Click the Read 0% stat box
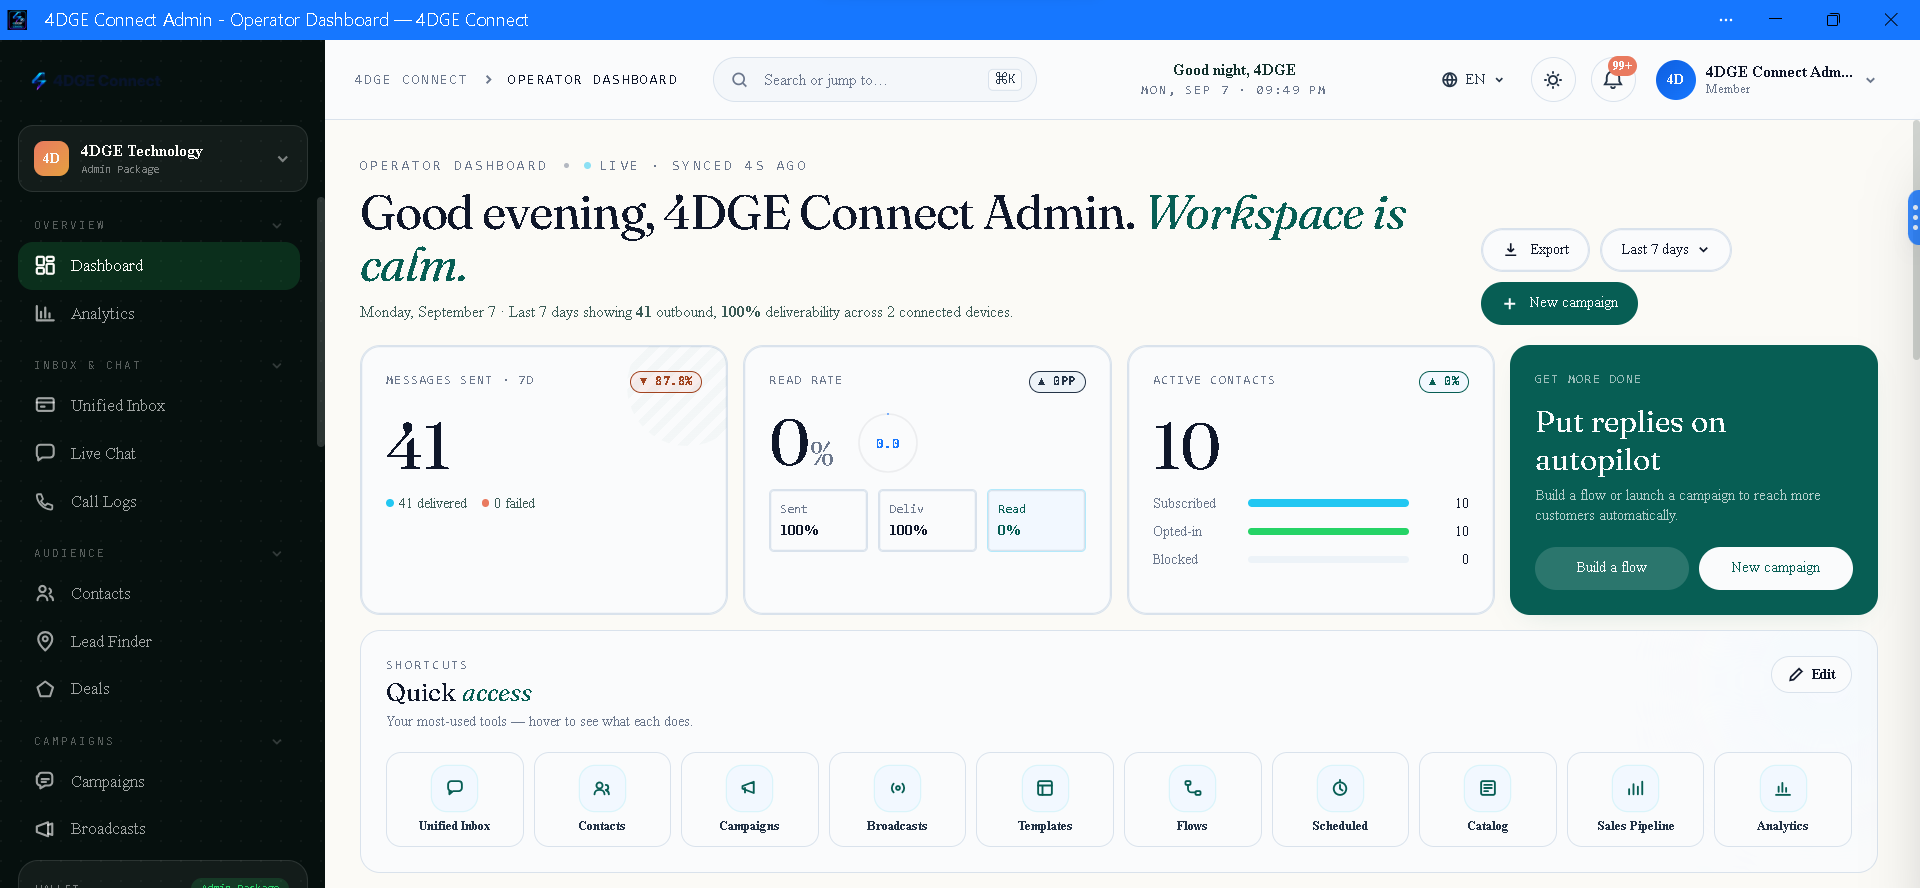The height and width of the screenshot is (888, 1920). tap(1036, 520)
